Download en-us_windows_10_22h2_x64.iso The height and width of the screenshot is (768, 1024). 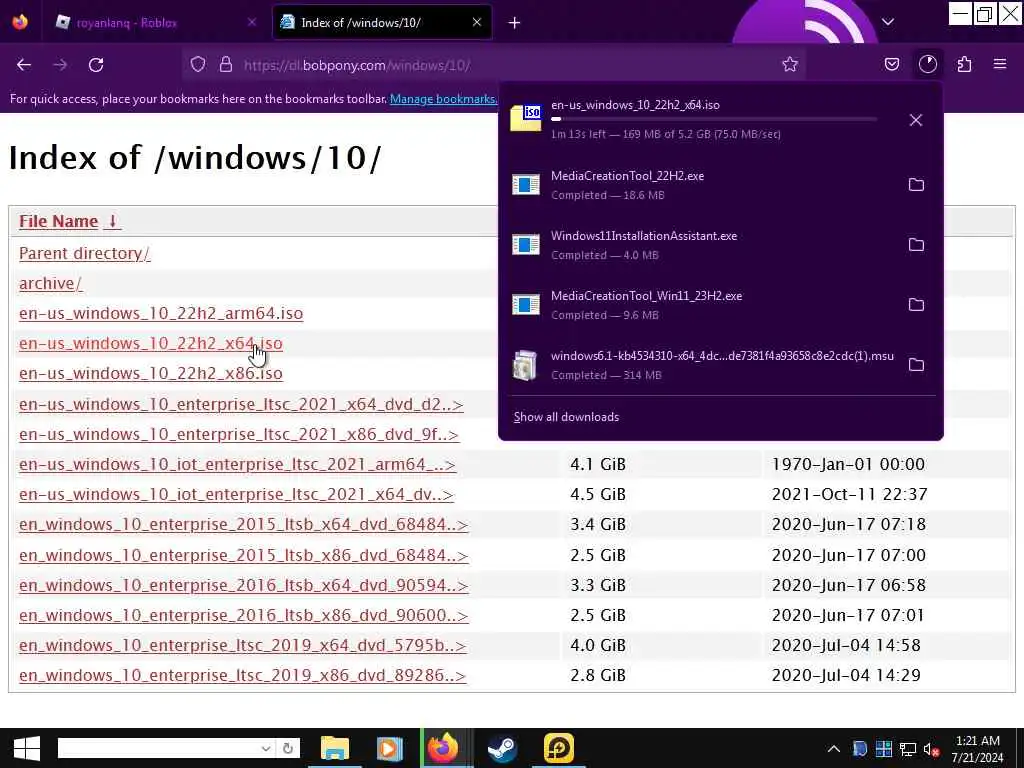150,344
